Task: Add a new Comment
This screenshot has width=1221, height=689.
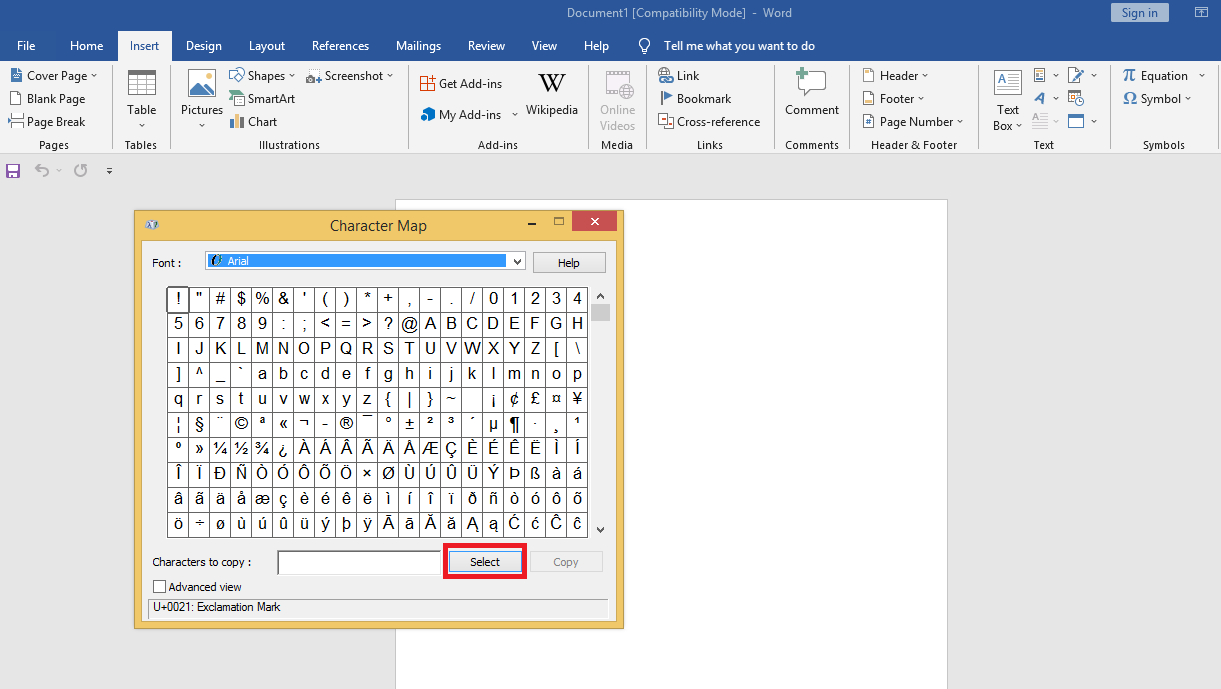Action: pos(812,93)
